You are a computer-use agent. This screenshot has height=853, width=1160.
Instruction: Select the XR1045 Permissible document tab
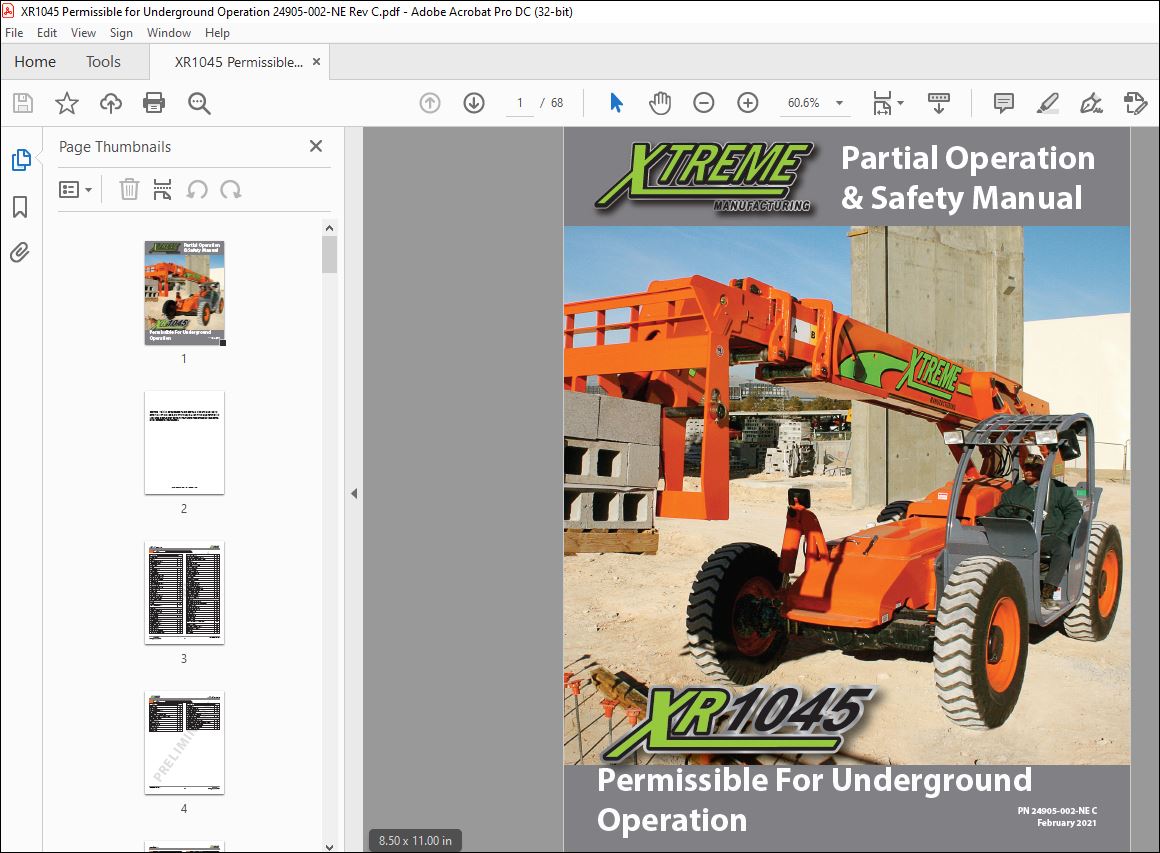(238, 62)
